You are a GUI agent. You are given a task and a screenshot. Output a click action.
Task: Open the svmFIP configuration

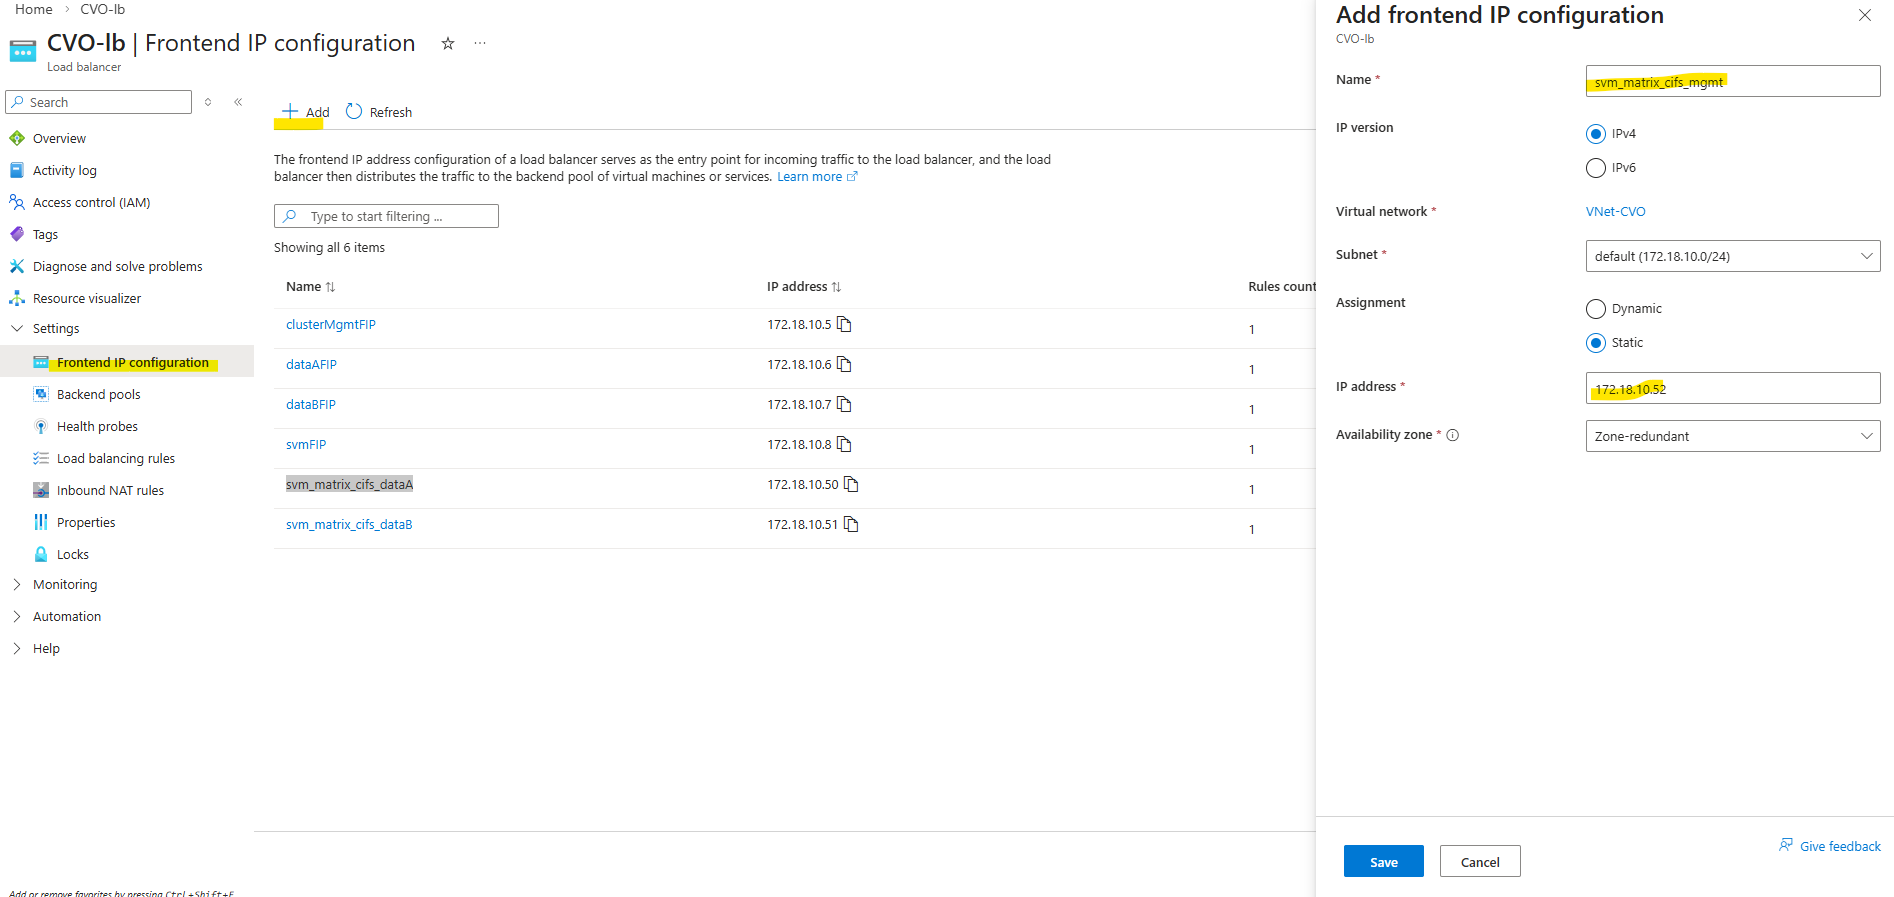coord(306,445)
